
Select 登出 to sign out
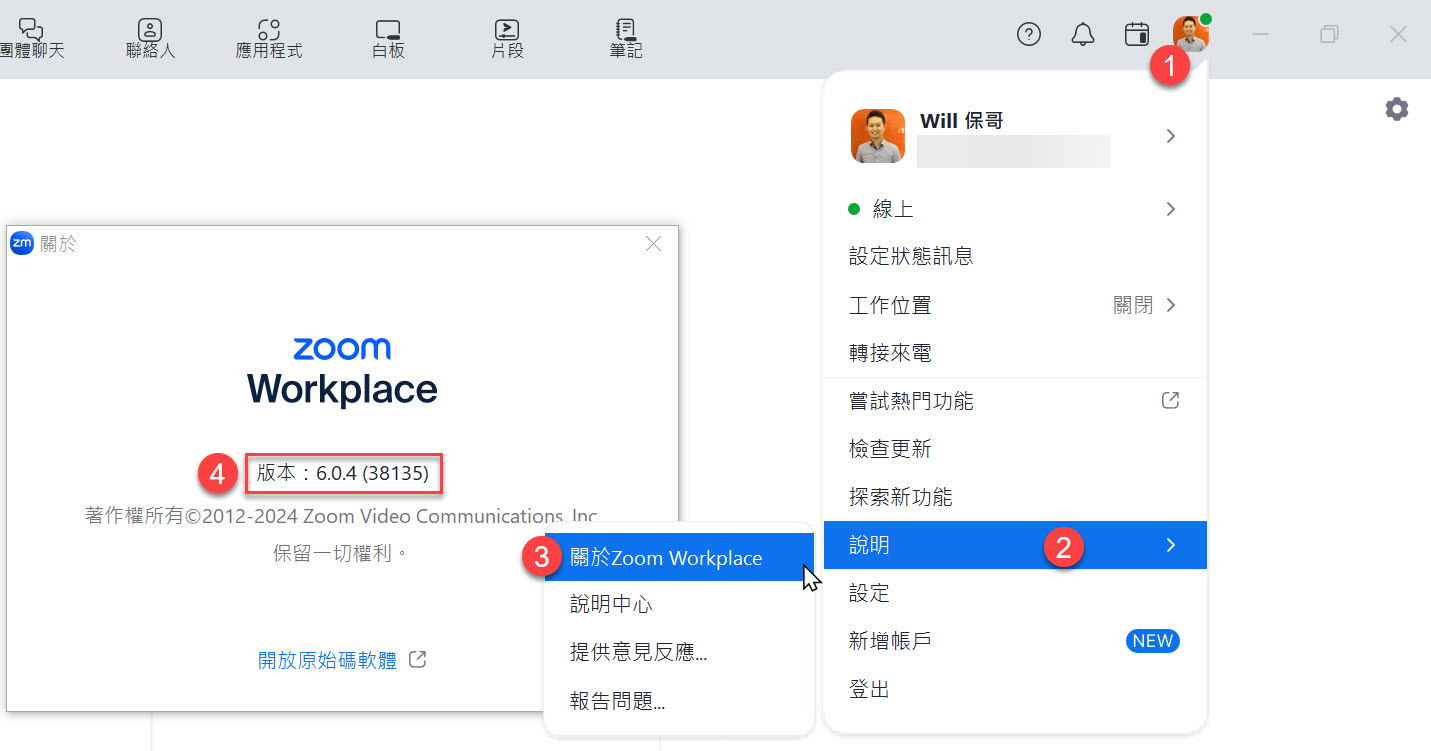pos(1015,689)
